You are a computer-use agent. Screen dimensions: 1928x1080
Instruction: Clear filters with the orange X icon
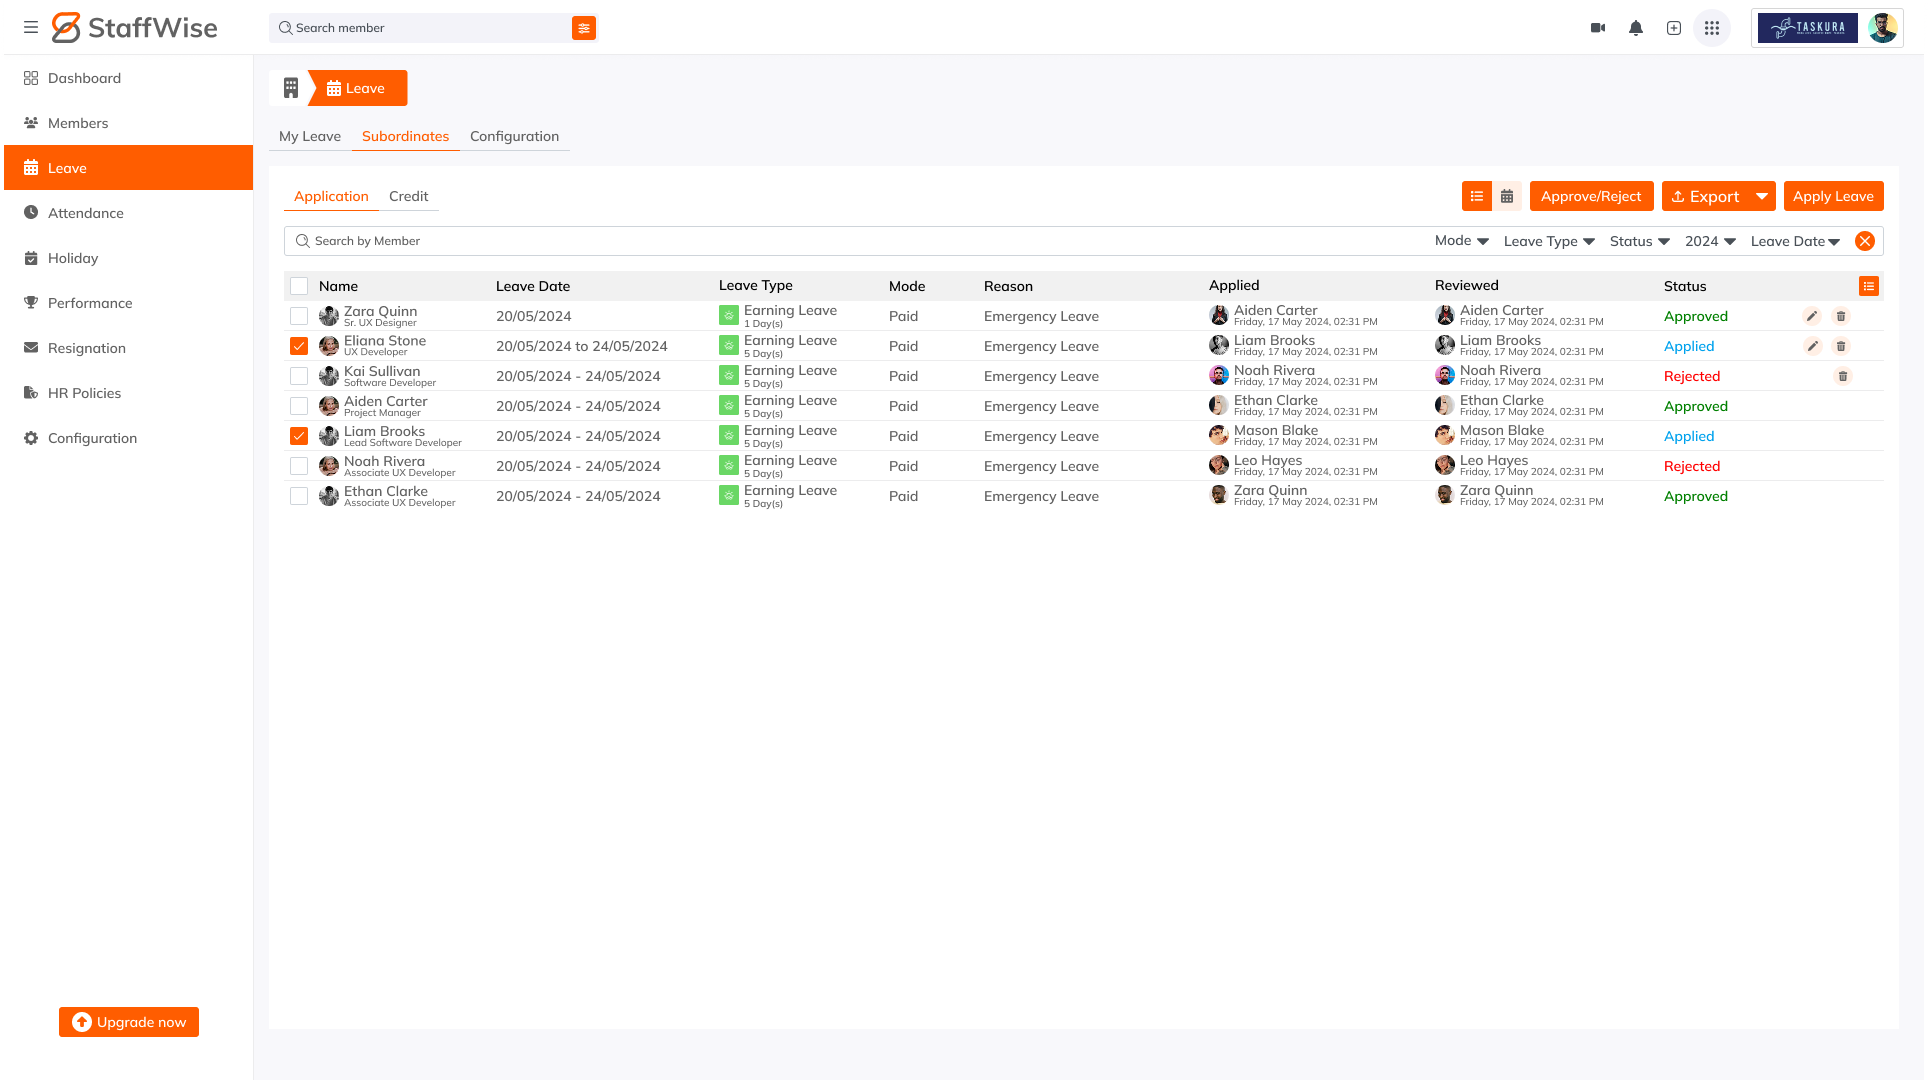click(x=1865, y=241)
